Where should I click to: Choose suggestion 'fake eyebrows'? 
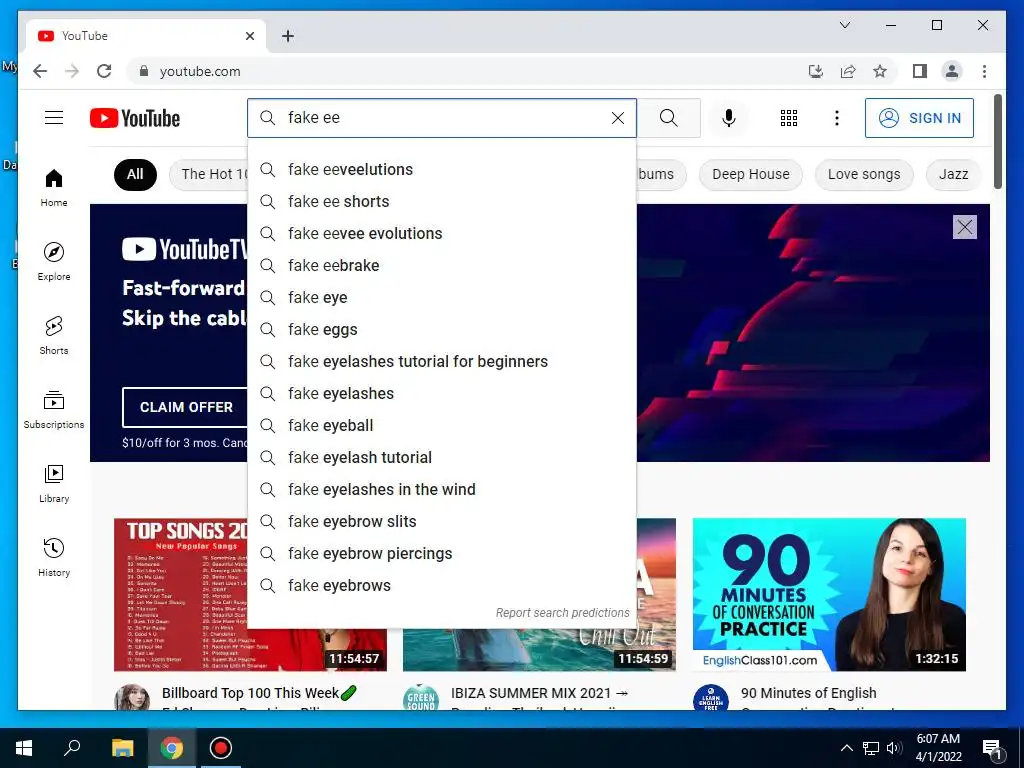(441, 585)
